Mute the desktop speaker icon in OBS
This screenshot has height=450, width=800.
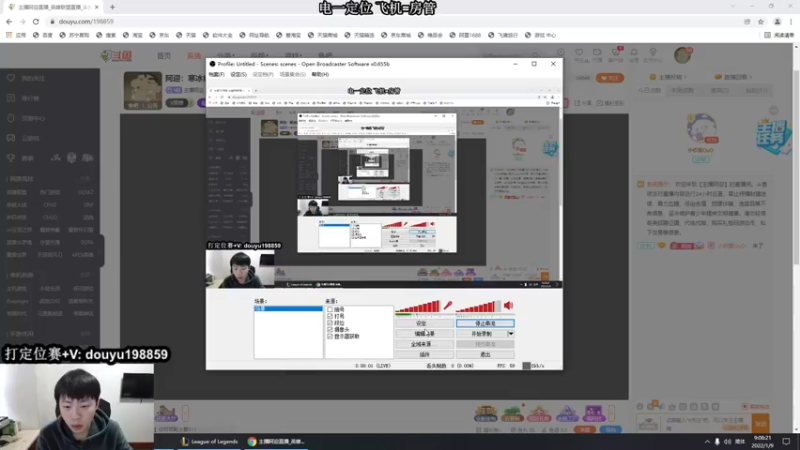click(508, 305)
